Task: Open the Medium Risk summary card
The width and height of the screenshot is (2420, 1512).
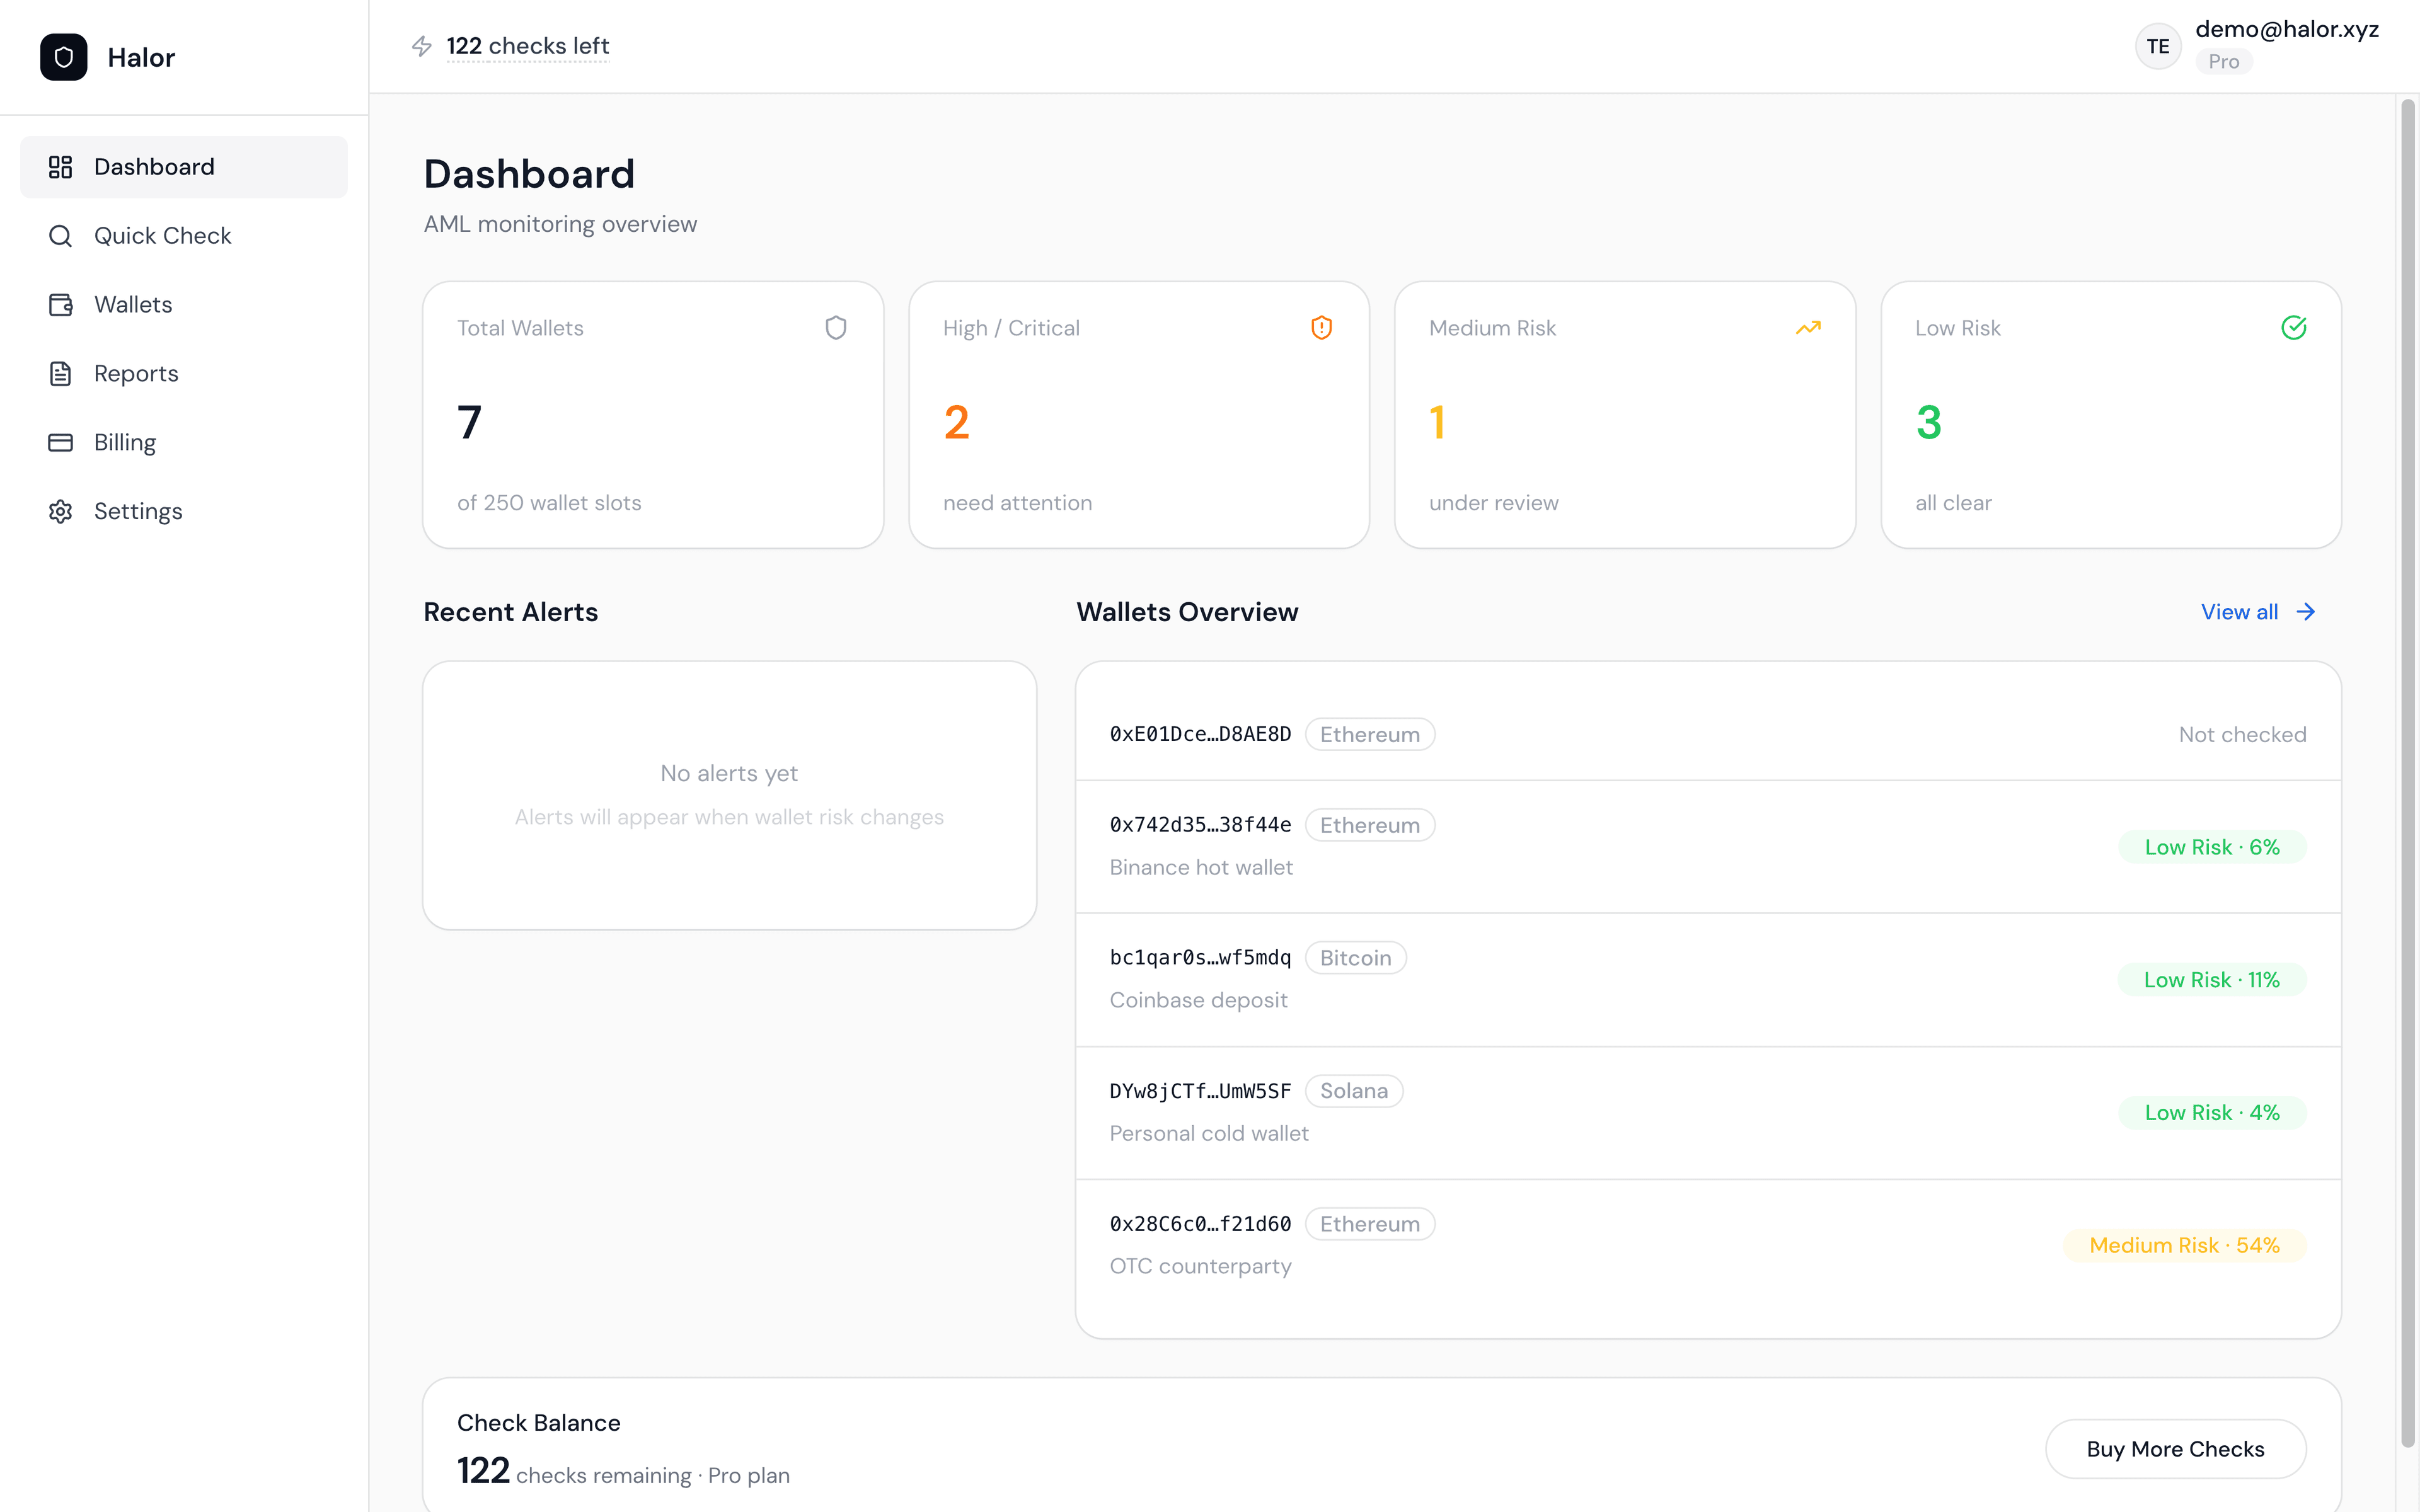Action: [x=1625, y=415]
